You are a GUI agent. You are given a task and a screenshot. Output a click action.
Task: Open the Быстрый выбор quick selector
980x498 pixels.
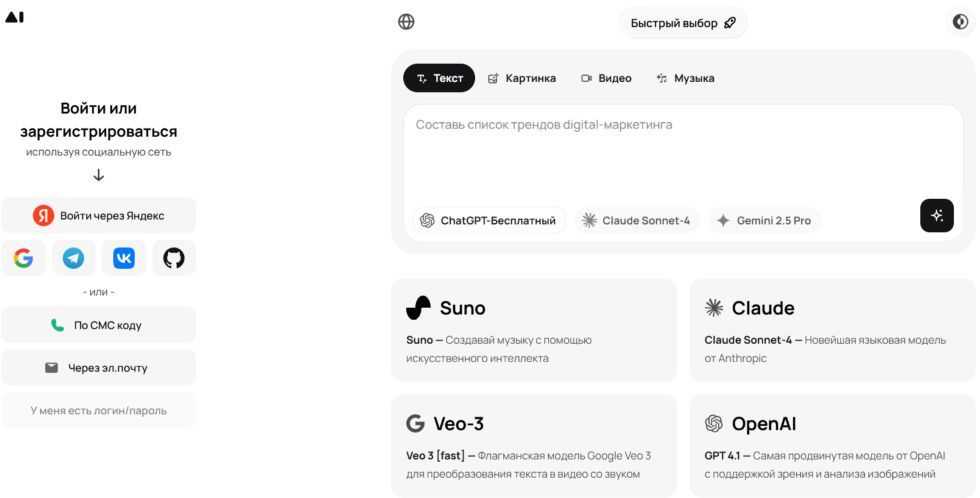click(x=683, y=23)
